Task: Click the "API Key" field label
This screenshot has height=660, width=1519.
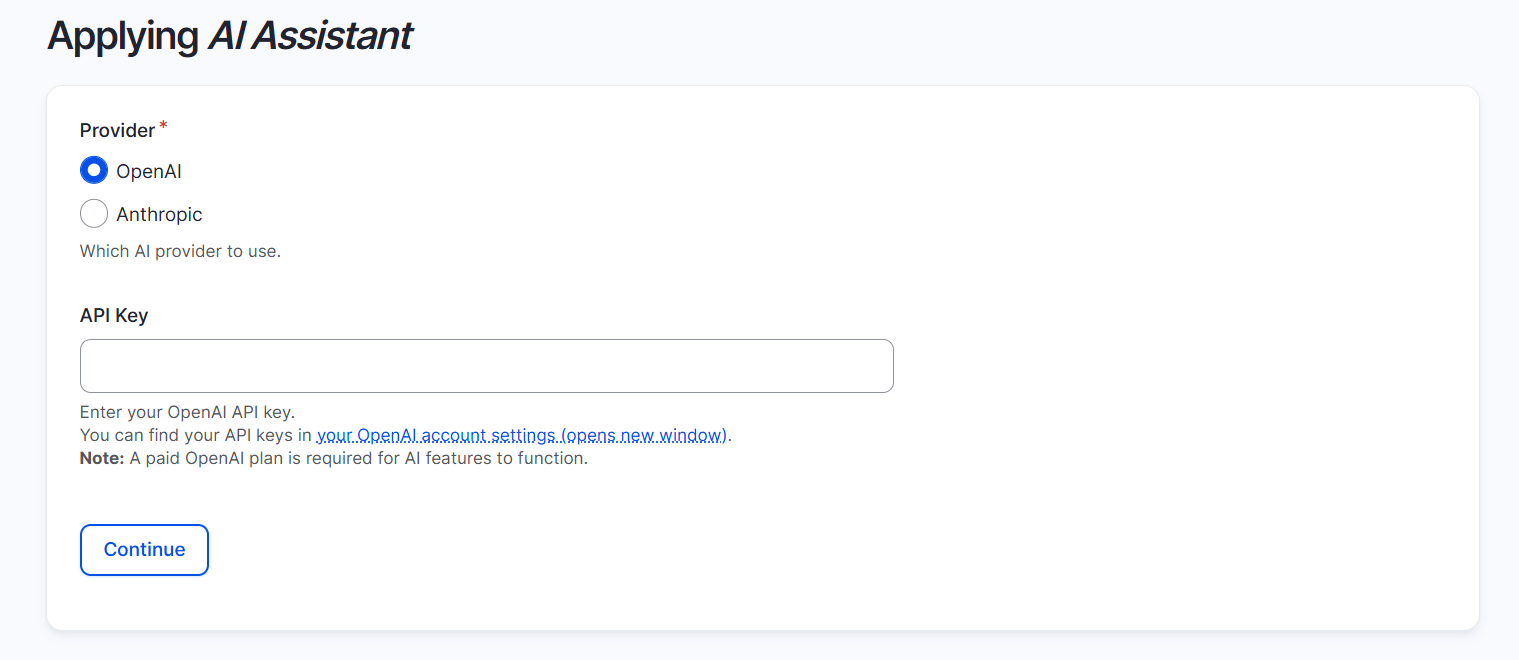Action: click(114, 315)
